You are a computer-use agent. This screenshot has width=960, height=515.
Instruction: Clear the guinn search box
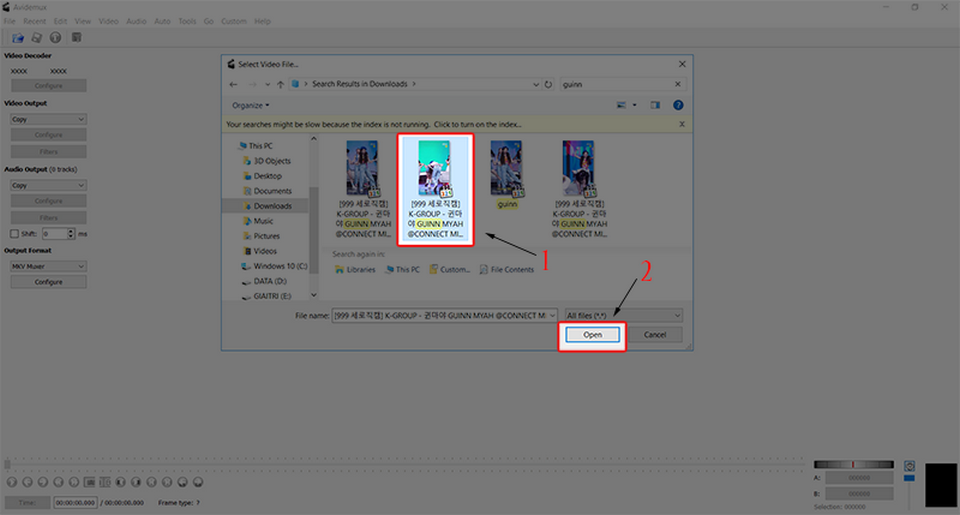coord(678,85)
